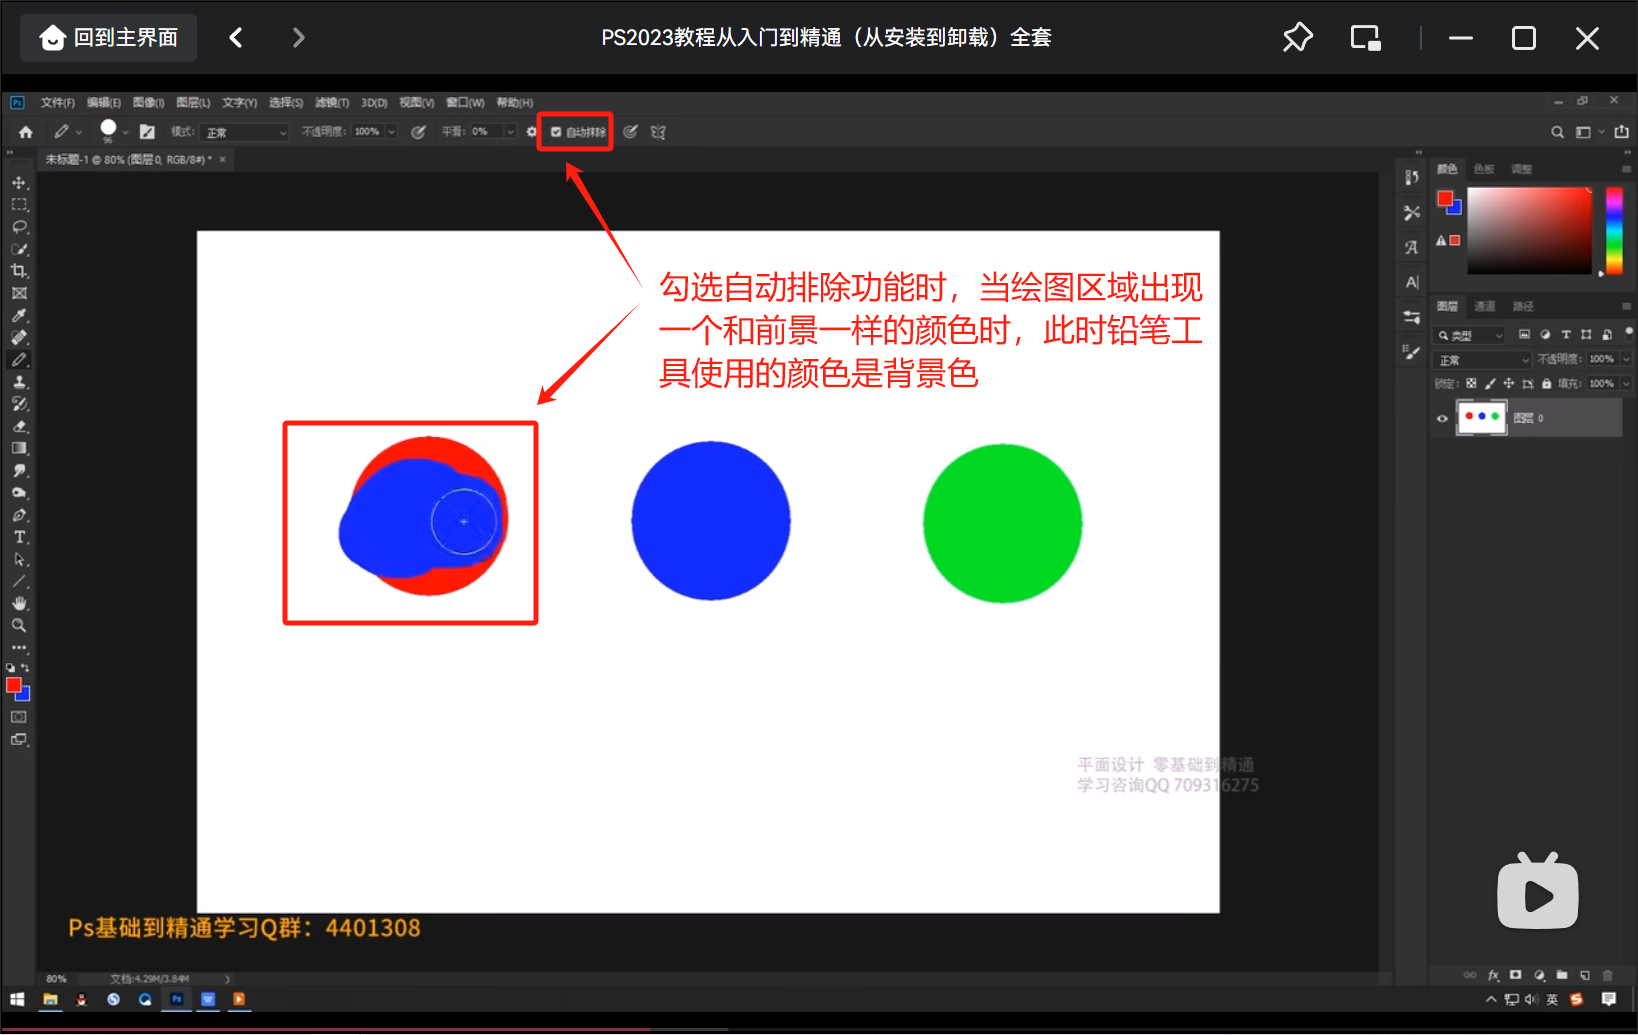This screenshot has height=1035, width=1638.
Task: Select the Line tool
Action: (19, 581)
